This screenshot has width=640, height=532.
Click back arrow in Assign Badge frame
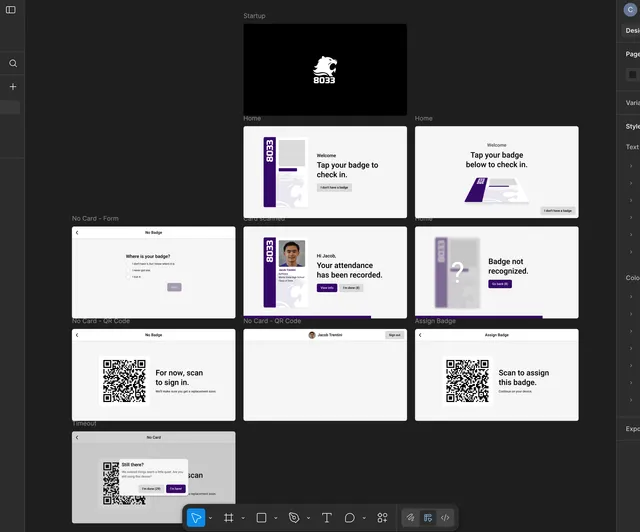[x=420, y=335]
